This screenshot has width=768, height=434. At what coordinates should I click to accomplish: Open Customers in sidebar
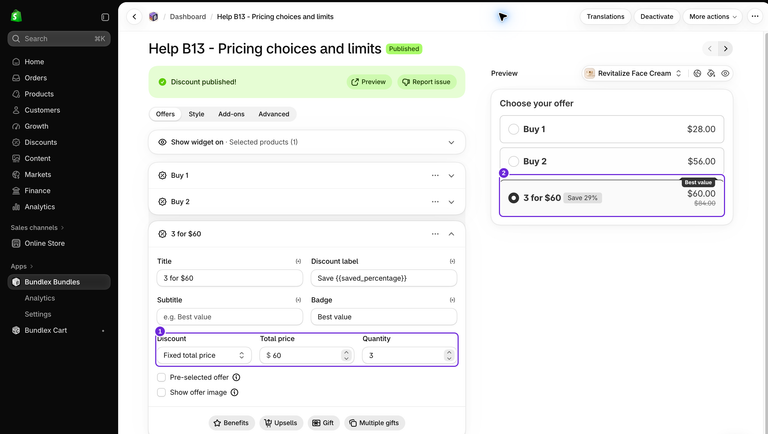pyautogui.click(x=42, y=110)
